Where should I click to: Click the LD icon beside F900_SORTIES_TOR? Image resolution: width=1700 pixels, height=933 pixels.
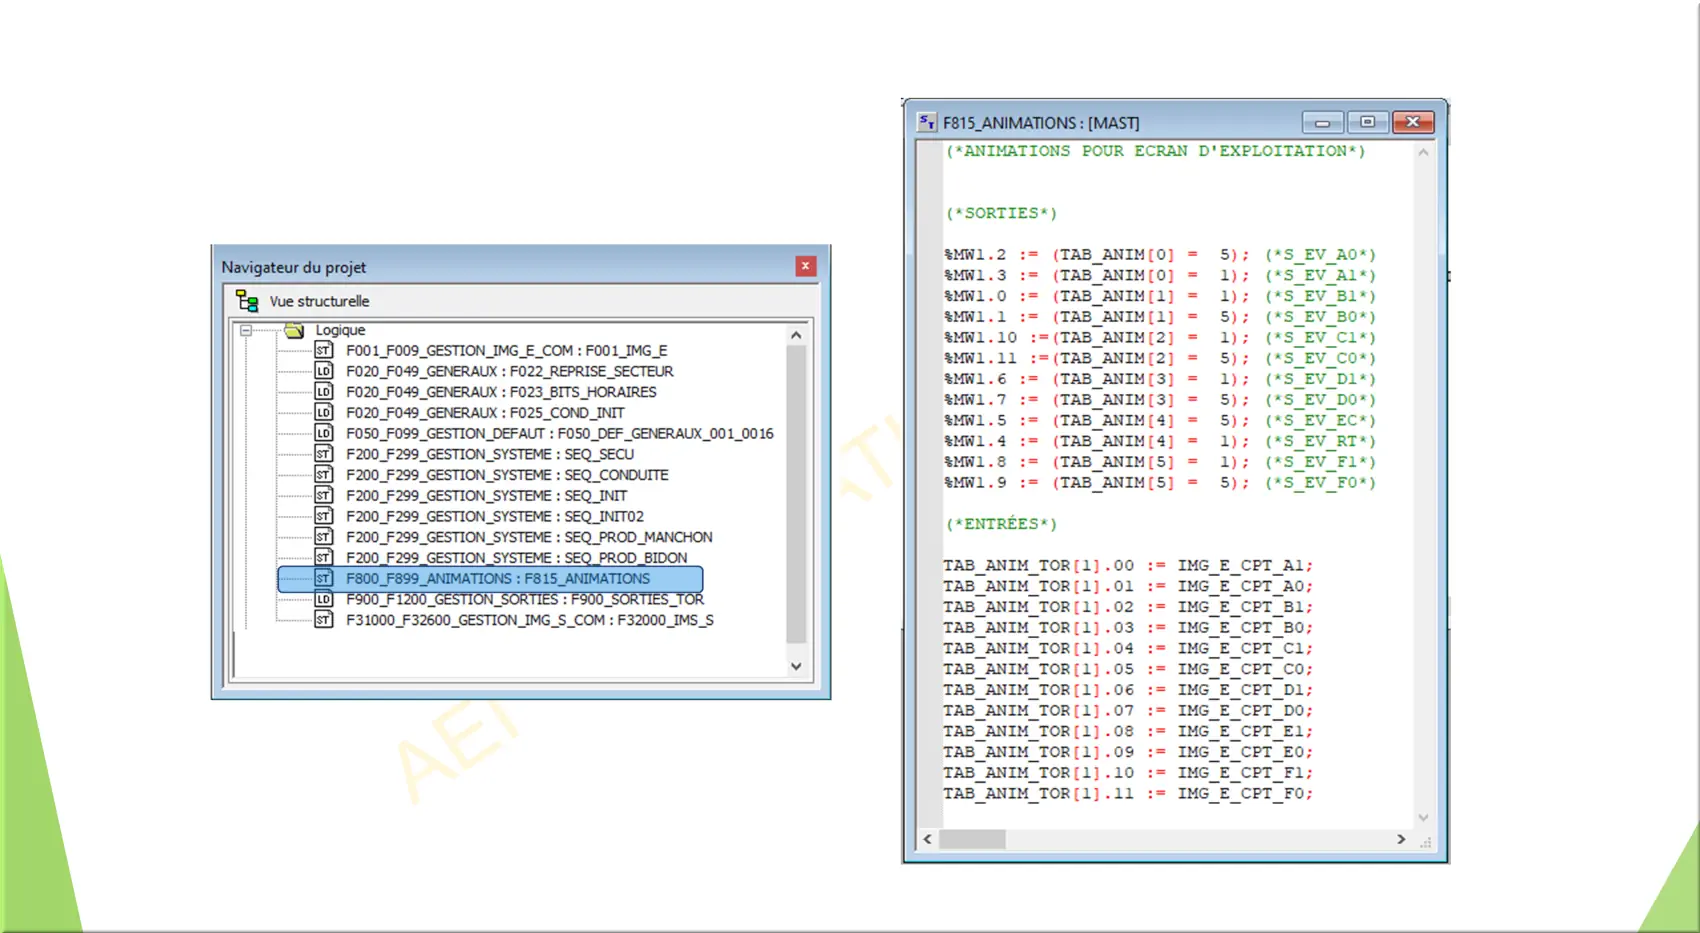pyautogui.click(x=323, y=599)
